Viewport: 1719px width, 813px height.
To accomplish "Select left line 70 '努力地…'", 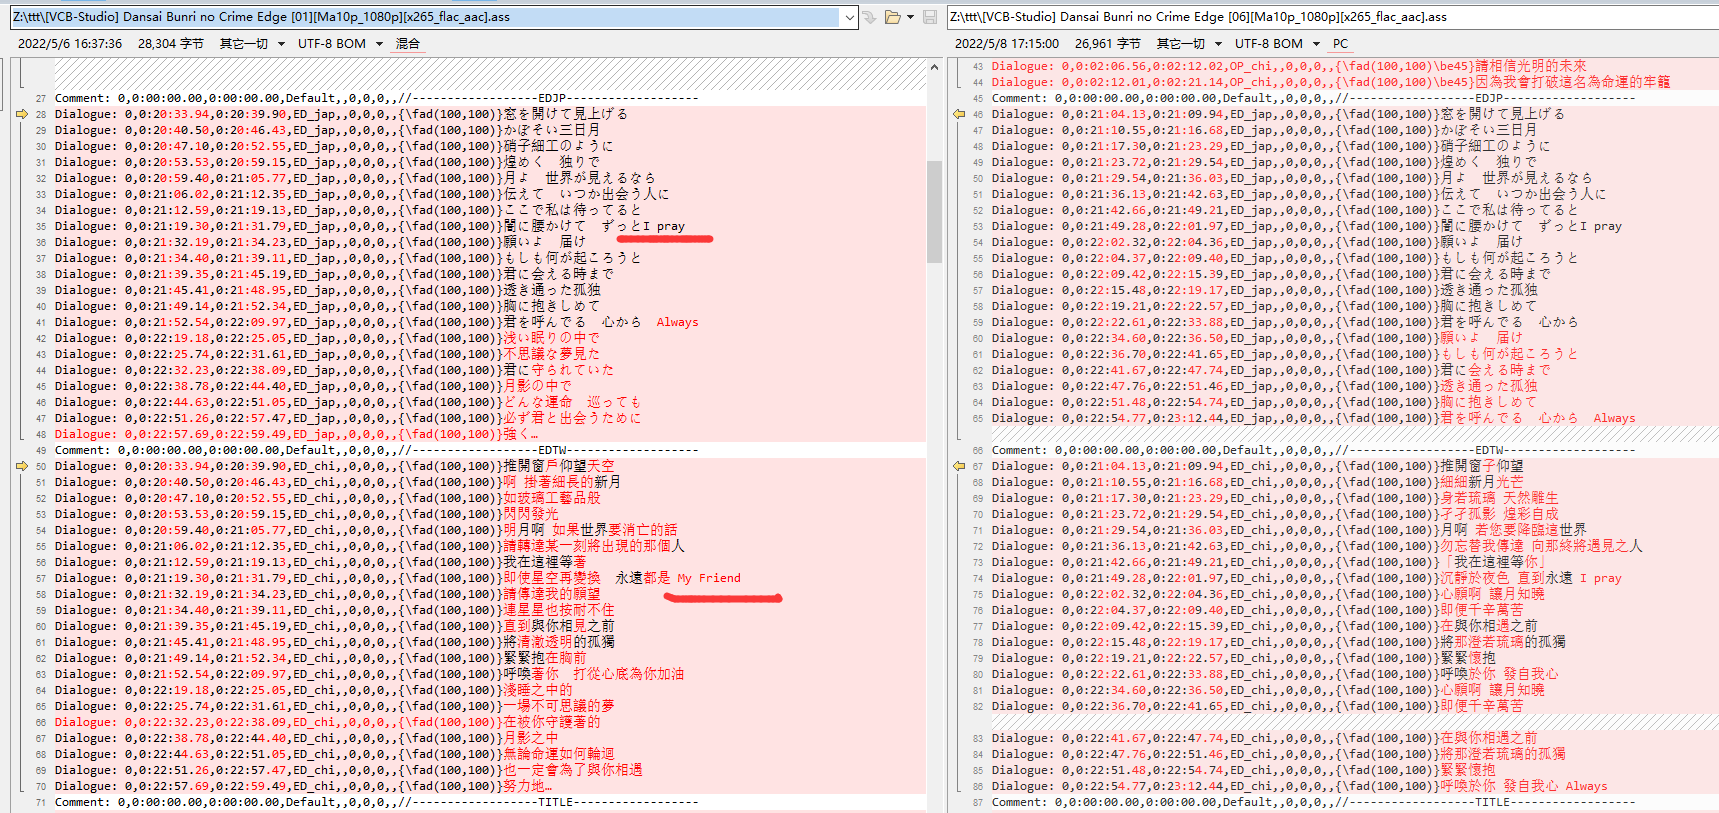I will pos(490,786).
